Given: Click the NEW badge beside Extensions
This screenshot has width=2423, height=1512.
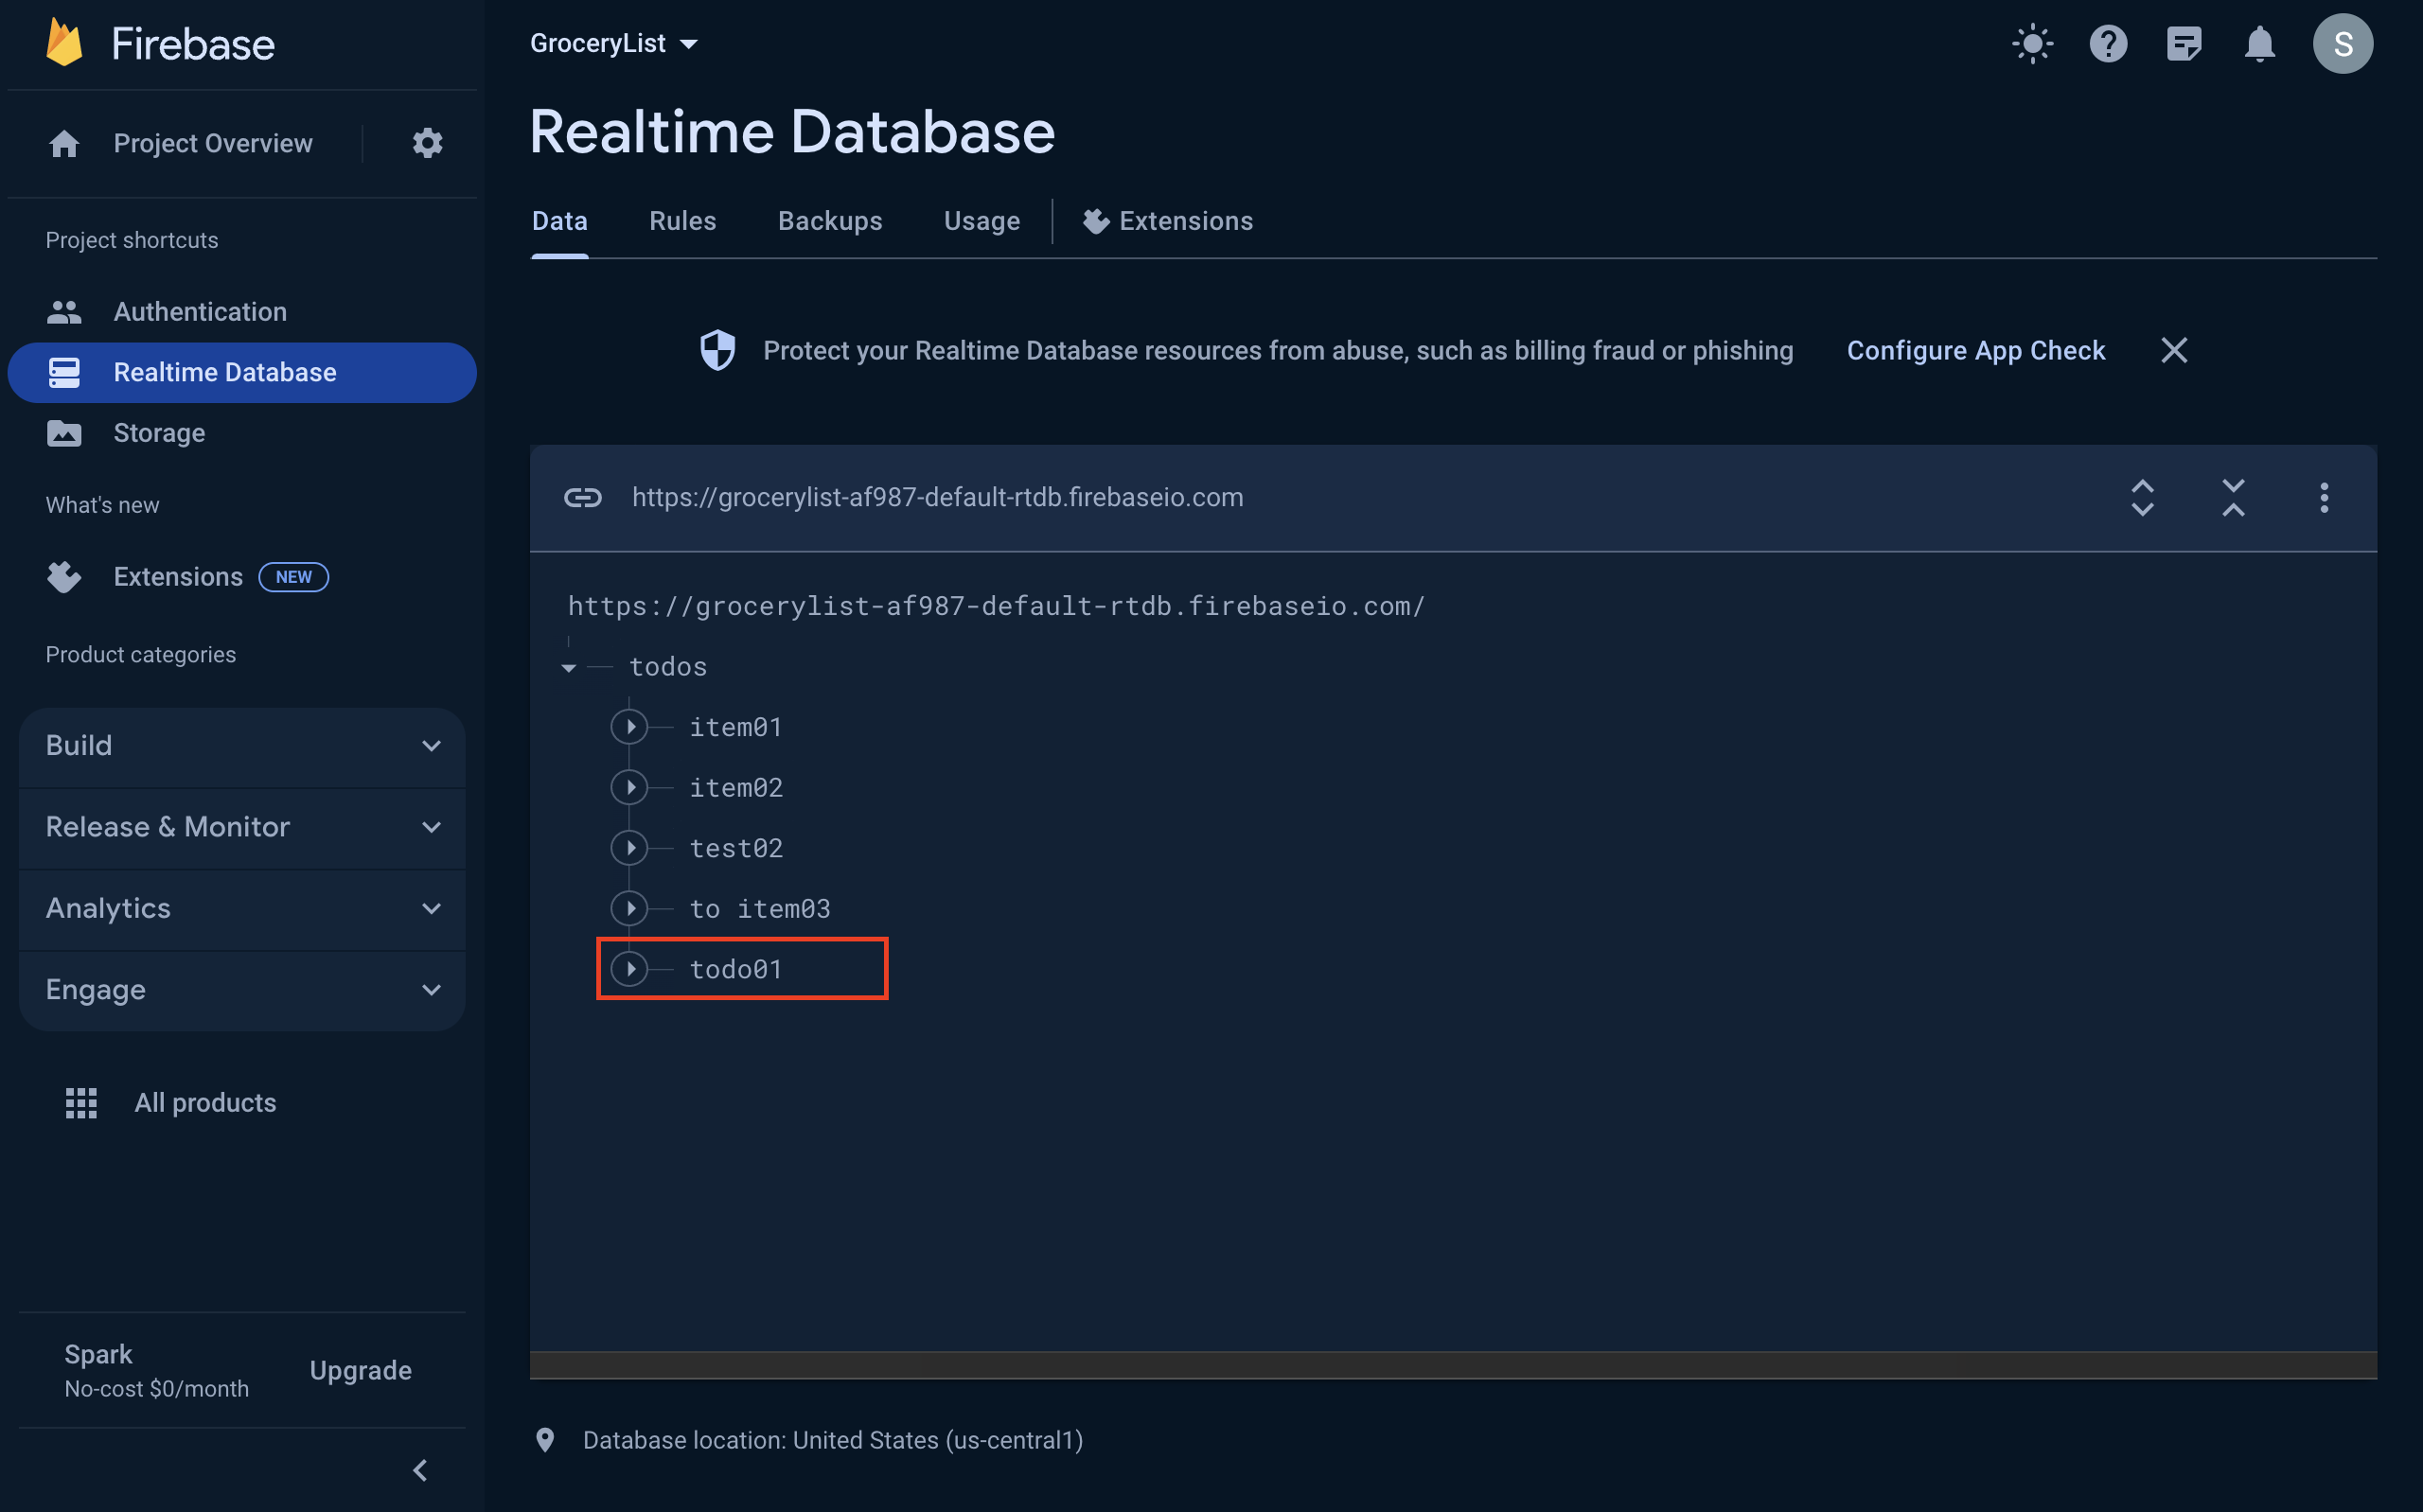Looking at the screenshot, I should tap(294, 577).
